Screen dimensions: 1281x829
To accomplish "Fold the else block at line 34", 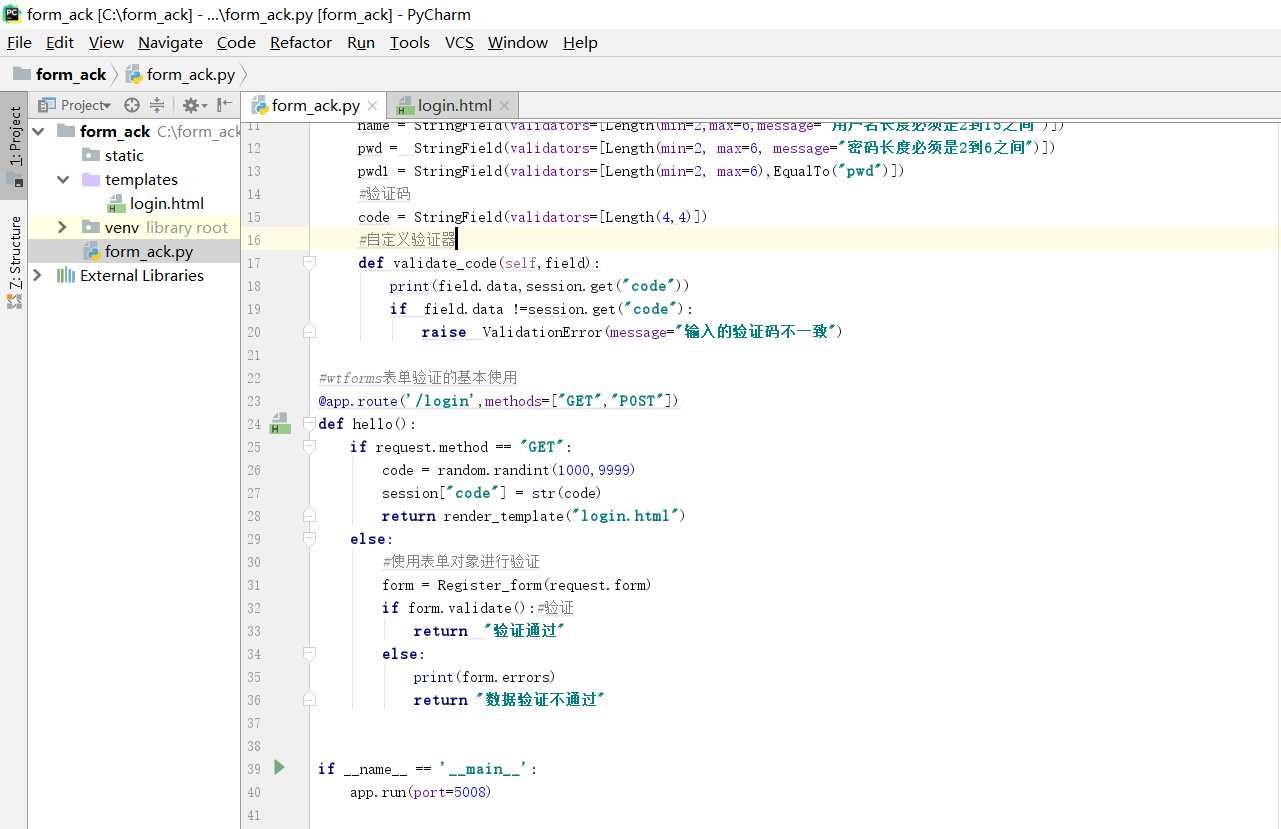I will coord(309,653).
